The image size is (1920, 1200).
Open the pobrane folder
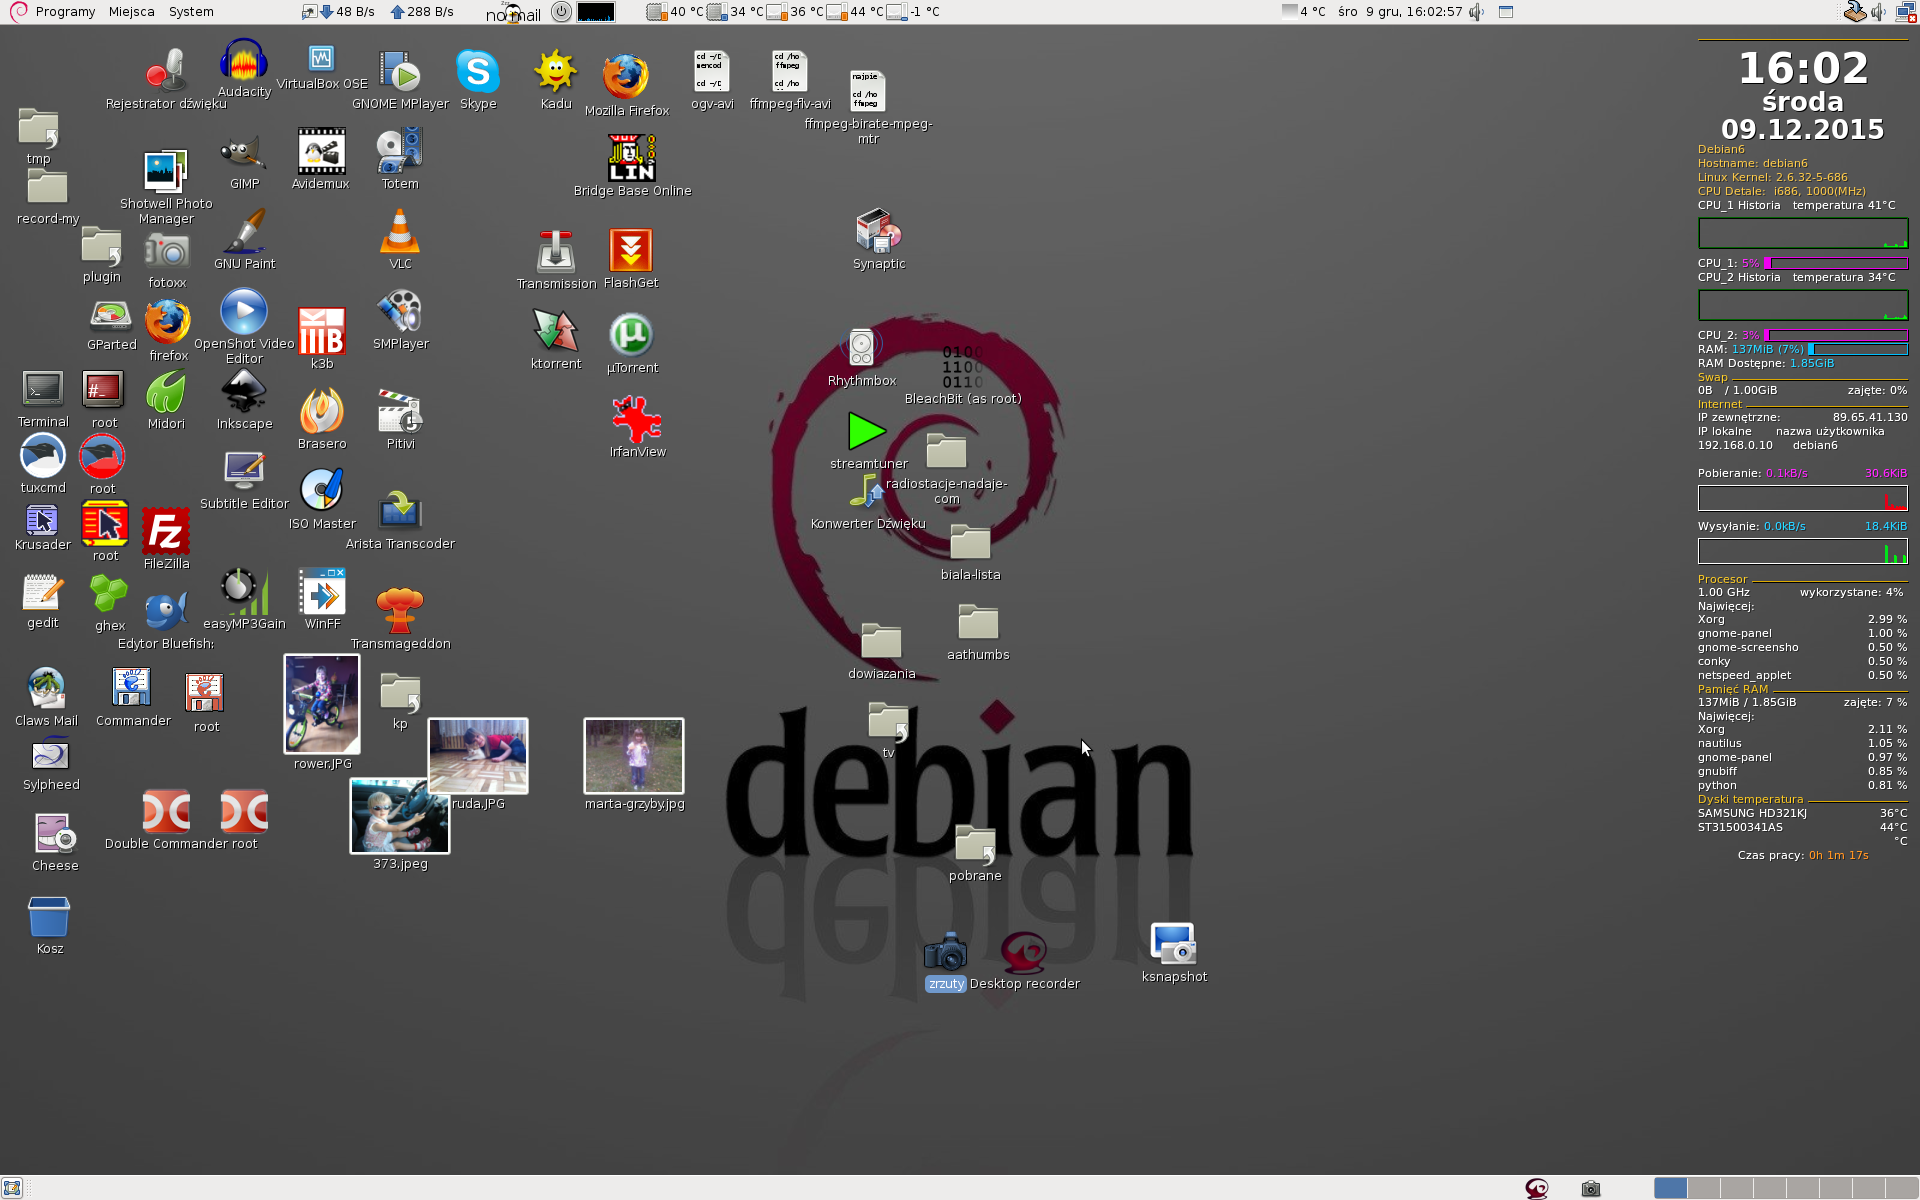975,845
